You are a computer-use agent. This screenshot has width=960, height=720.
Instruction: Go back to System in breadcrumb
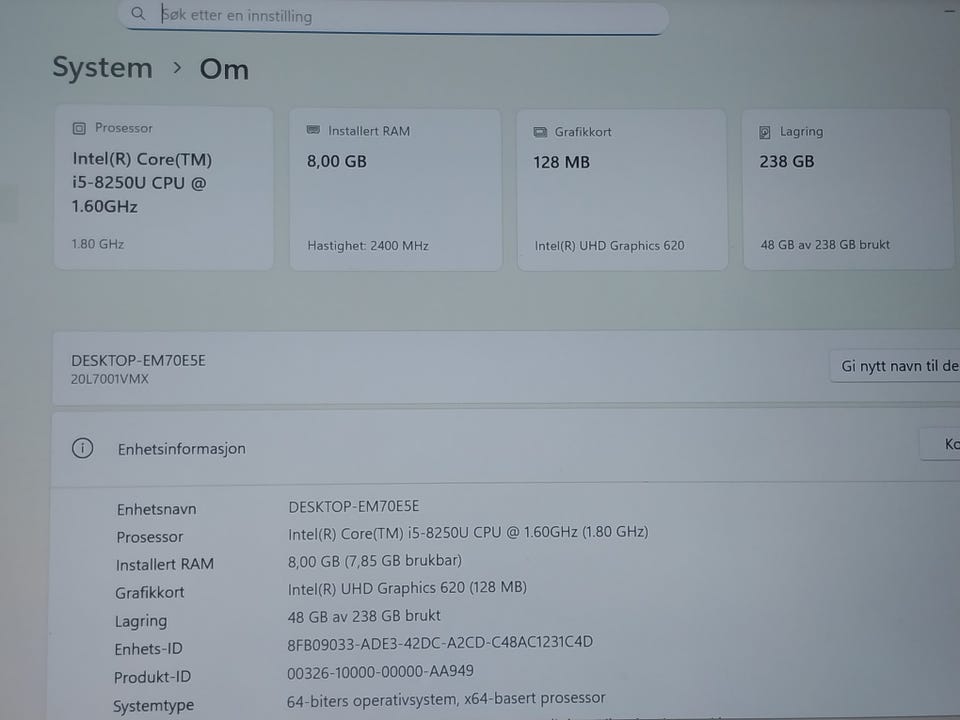pos(102,67)
